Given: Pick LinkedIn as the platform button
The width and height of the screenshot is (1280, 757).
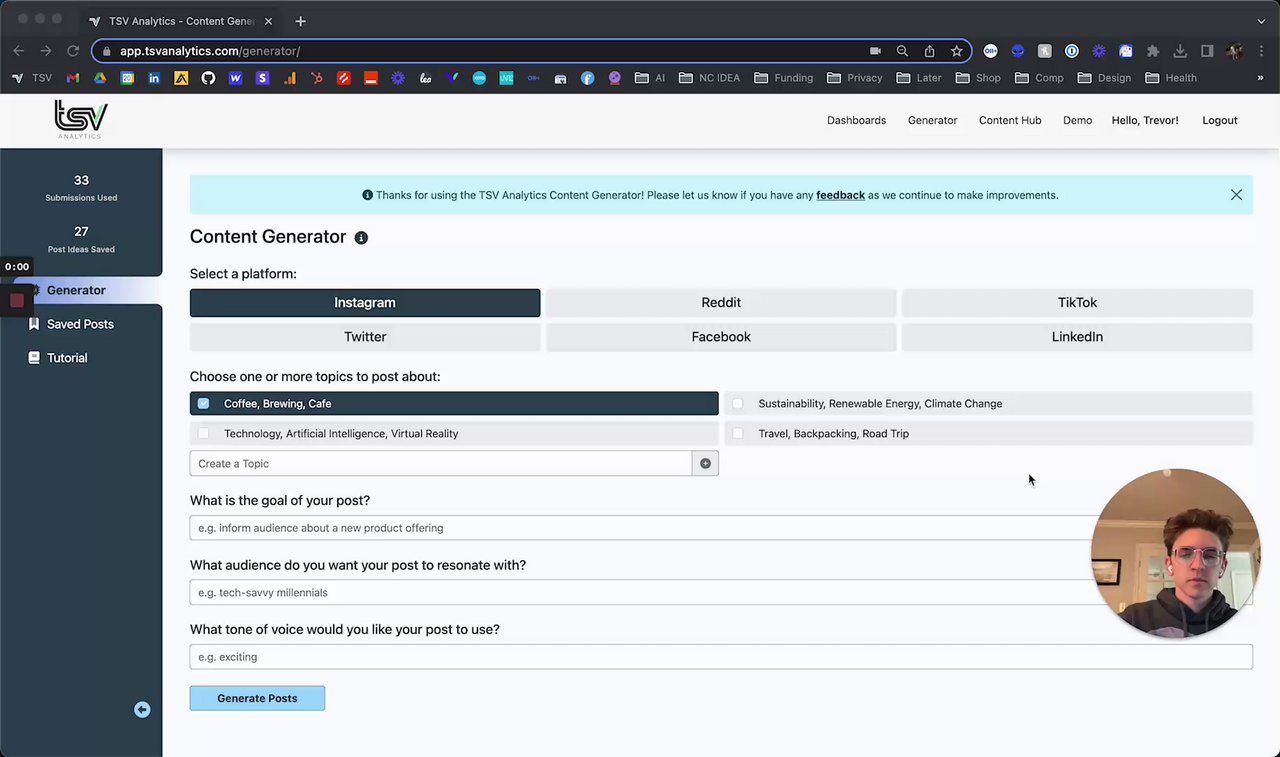Looking at the screenshot, I should point(1077,337).
